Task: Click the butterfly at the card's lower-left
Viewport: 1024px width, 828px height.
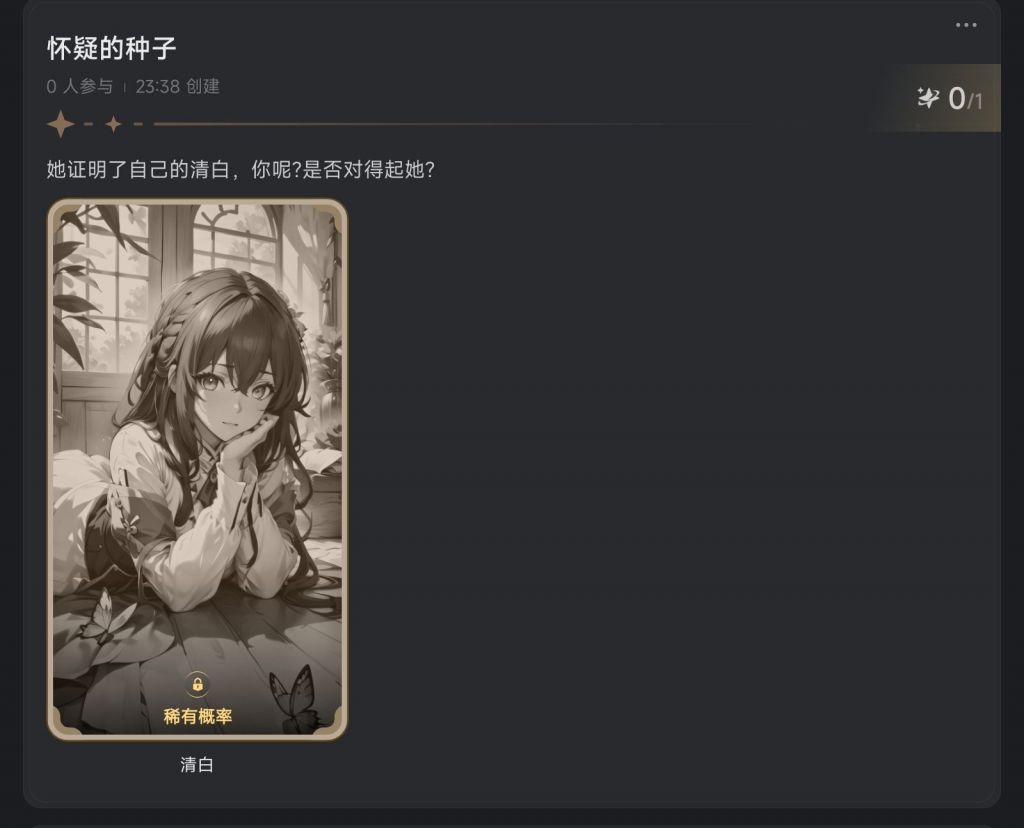Action: tap(100, 616)
